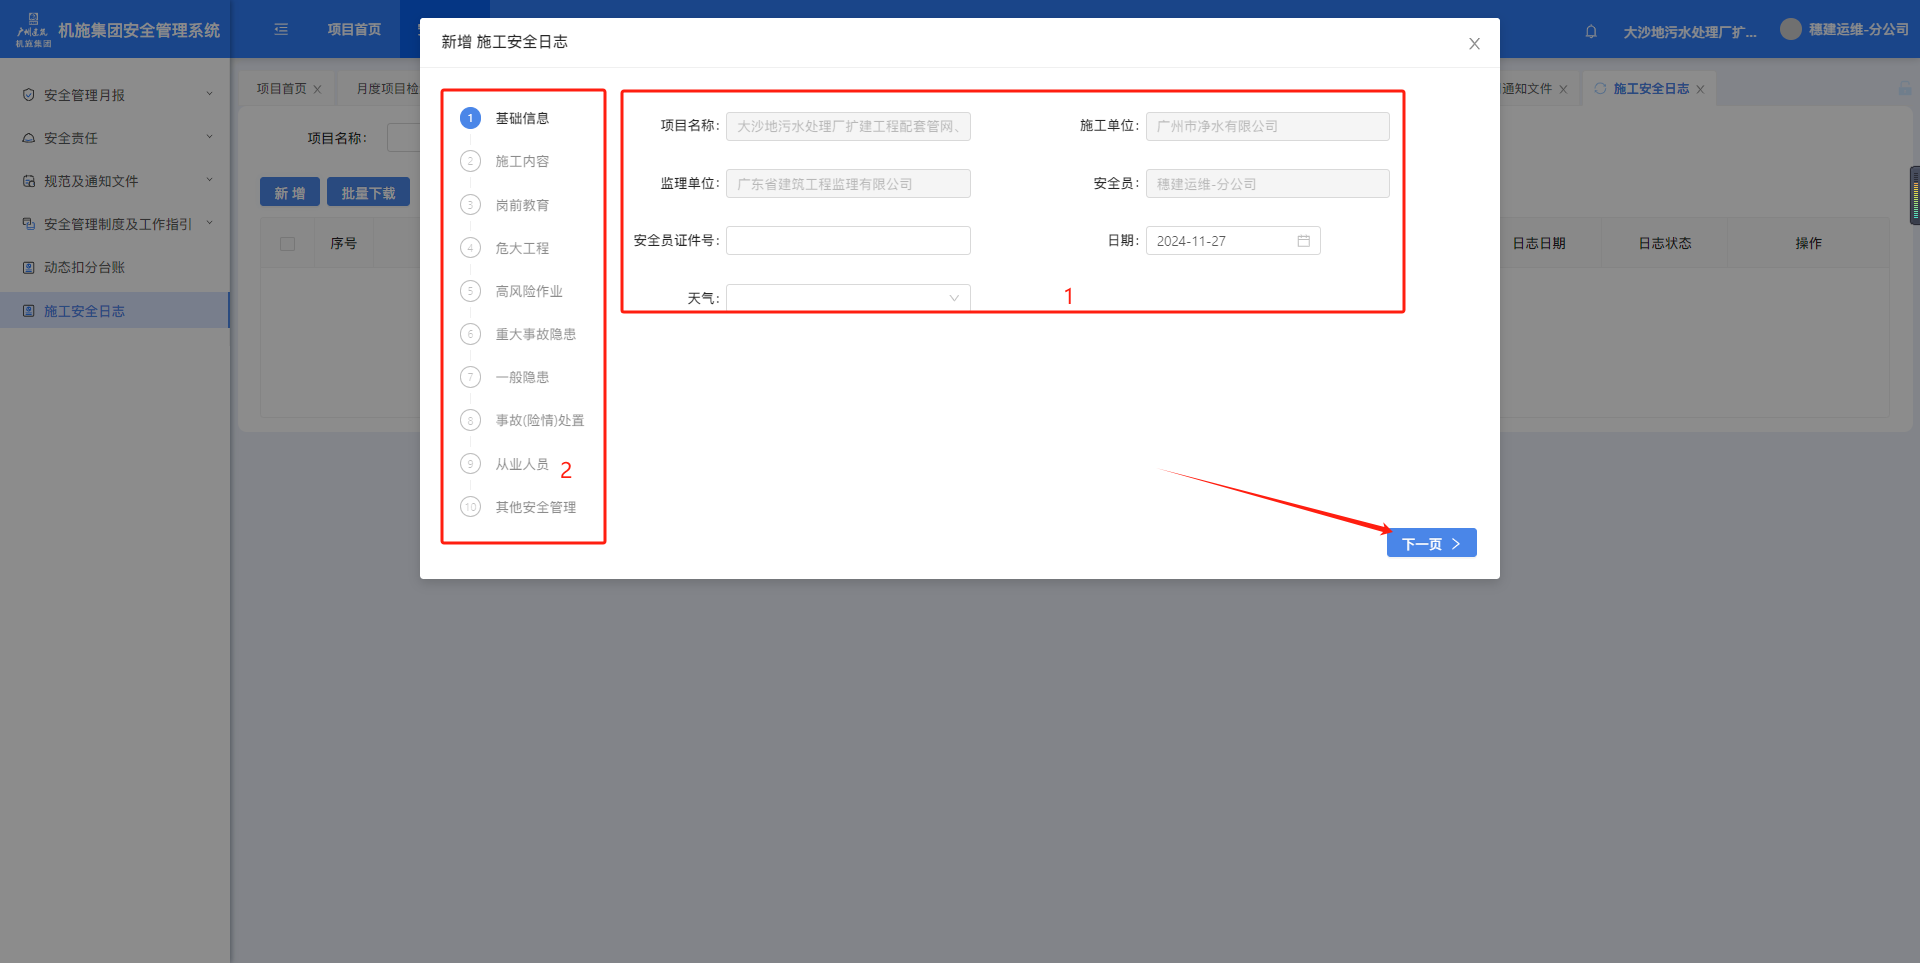Click the 下一页 button
1920x963 pixels.
click(x=1431, y=543)
